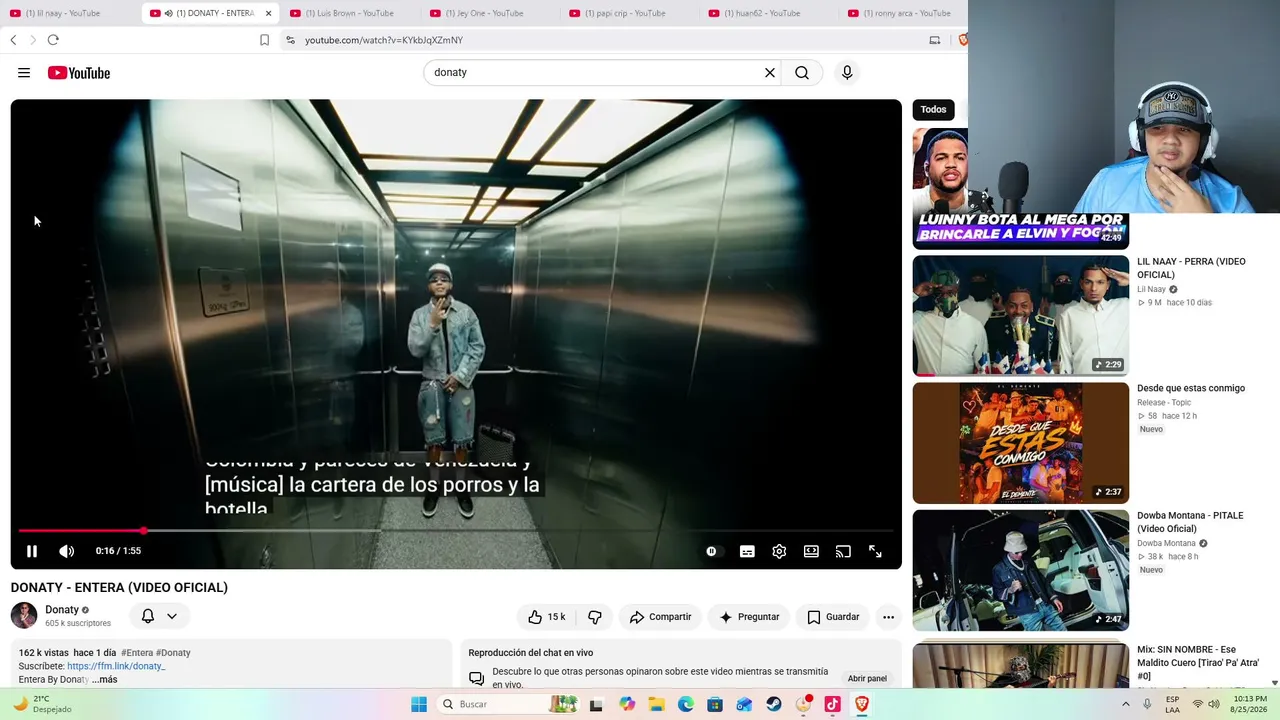Switch to the papi crip YouTube tab
The height and width of the screenshot is (720, 1280).
click(x=629, y=13)
